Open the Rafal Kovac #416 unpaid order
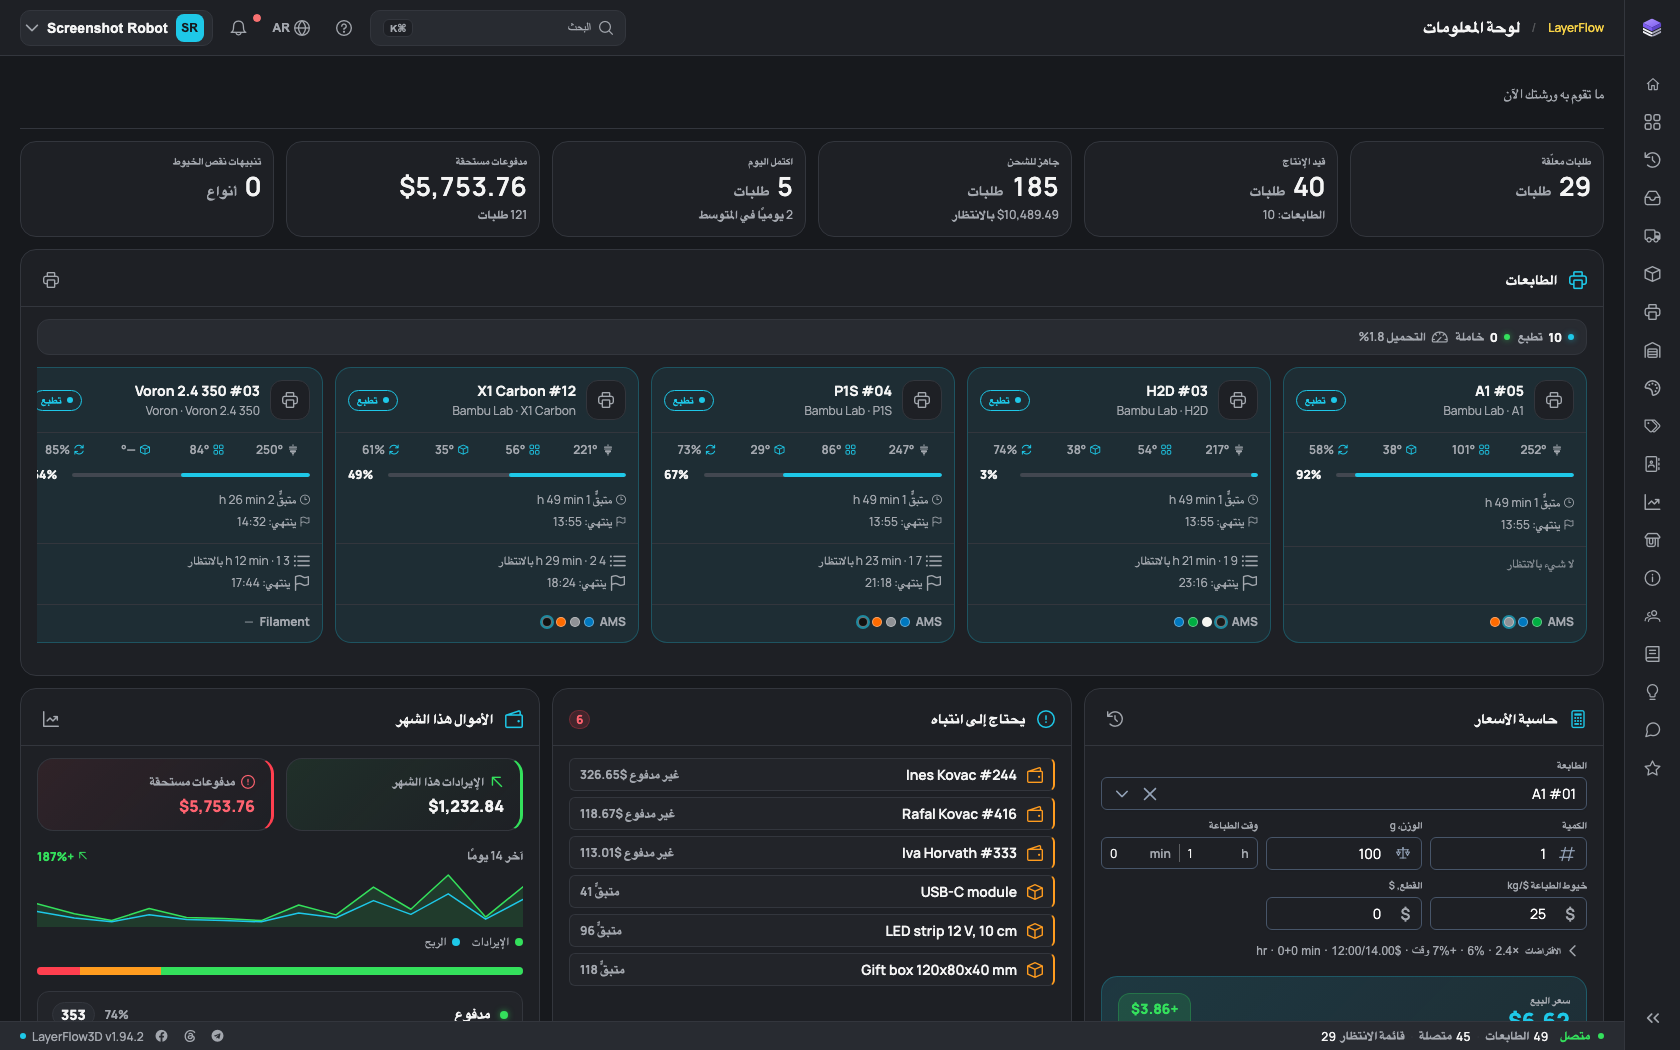Image resolution: width=1680 pixels, height=1050 pixels. pyautogui.click(x=812, y=814)
